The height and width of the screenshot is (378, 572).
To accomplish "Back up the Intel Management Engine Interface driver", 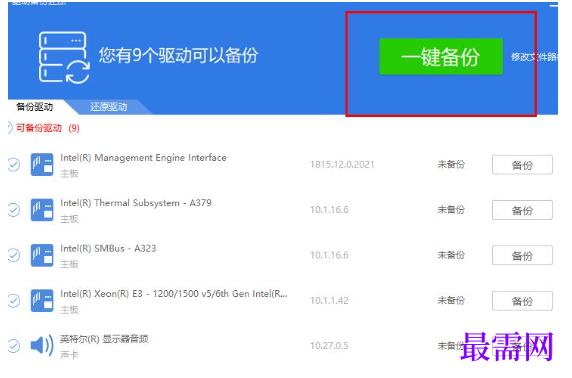I will [522, 165].
